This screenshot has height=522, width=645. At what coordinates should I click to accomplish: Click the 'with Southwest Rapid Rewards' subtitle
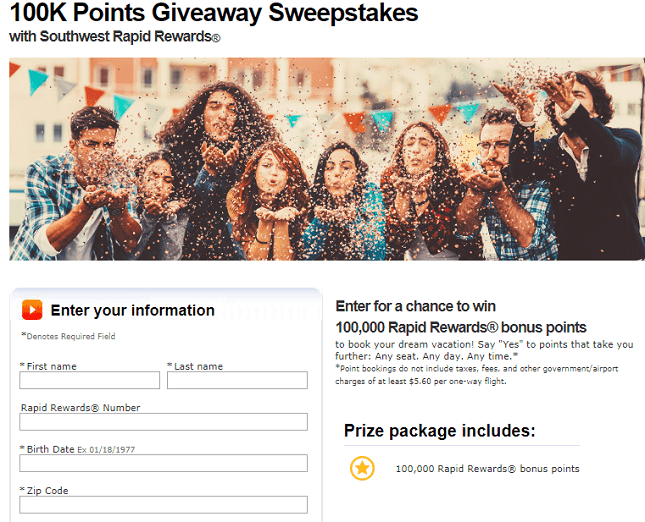tap(115, 37)
